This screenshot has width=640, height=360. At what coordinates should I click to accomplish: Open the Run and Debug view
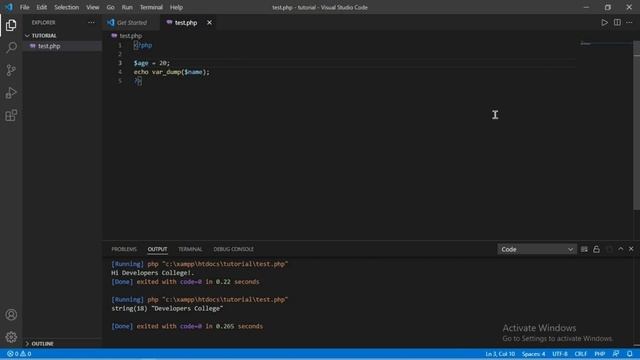(11, 93)
